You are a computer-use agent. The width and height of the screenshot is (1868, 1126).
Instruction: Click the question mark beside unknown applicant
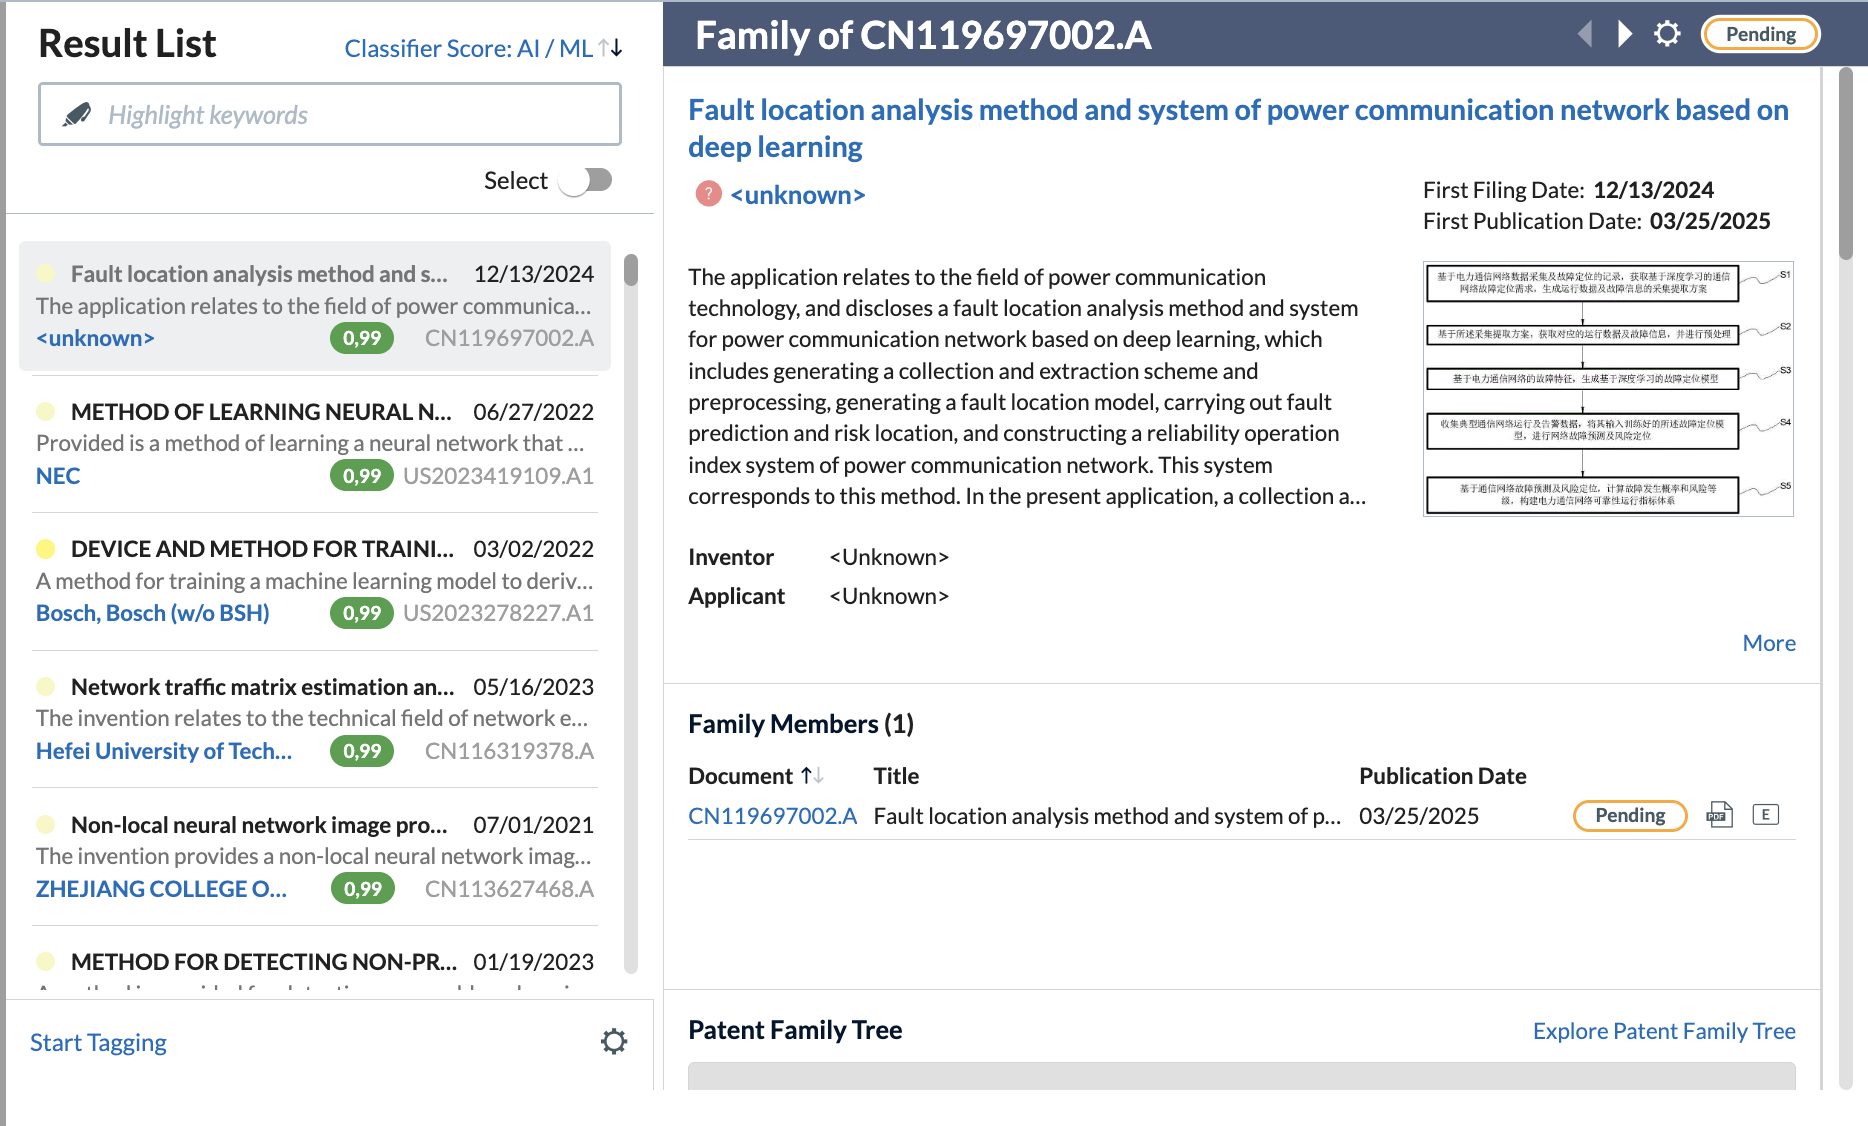click(707, 194)
